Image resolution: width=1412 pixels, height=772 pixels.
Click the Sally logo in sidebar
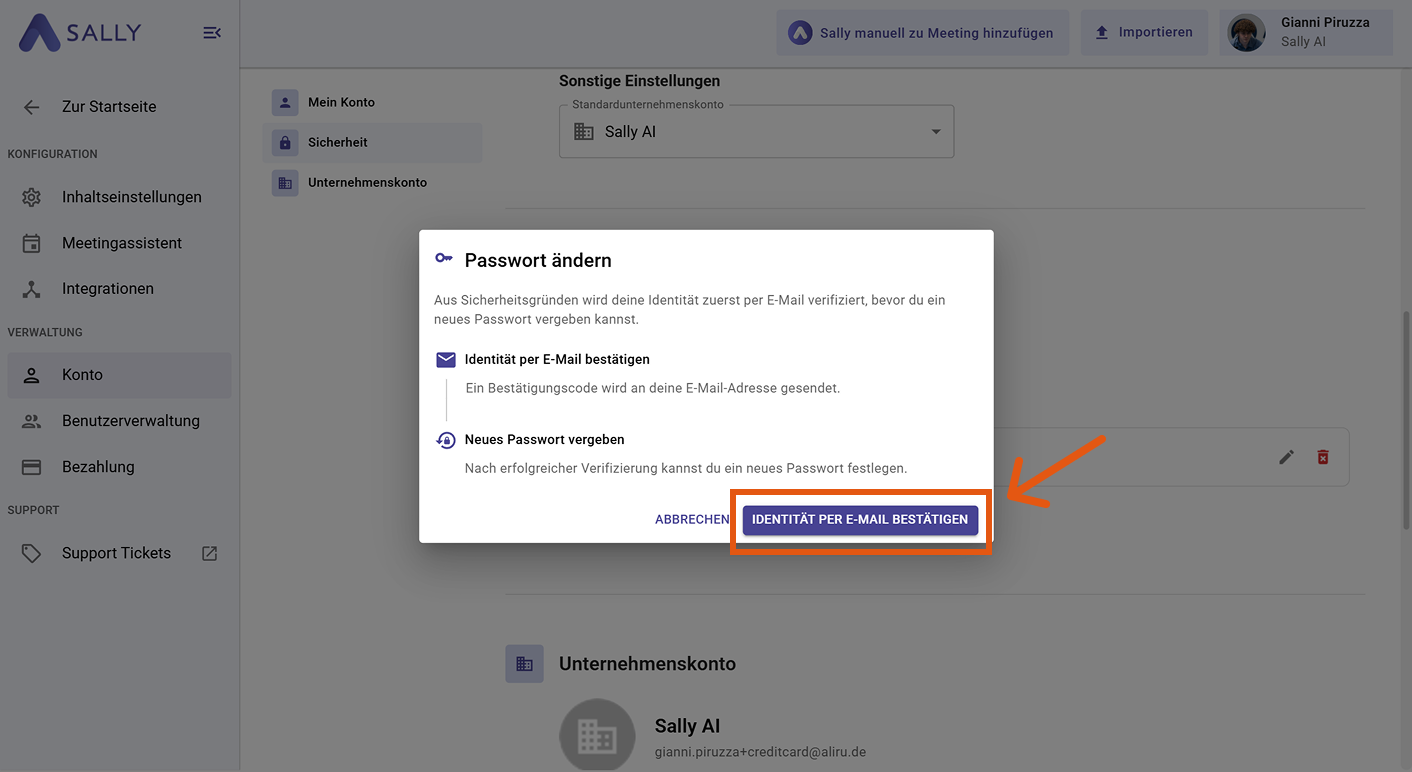(x=80, y=33)
